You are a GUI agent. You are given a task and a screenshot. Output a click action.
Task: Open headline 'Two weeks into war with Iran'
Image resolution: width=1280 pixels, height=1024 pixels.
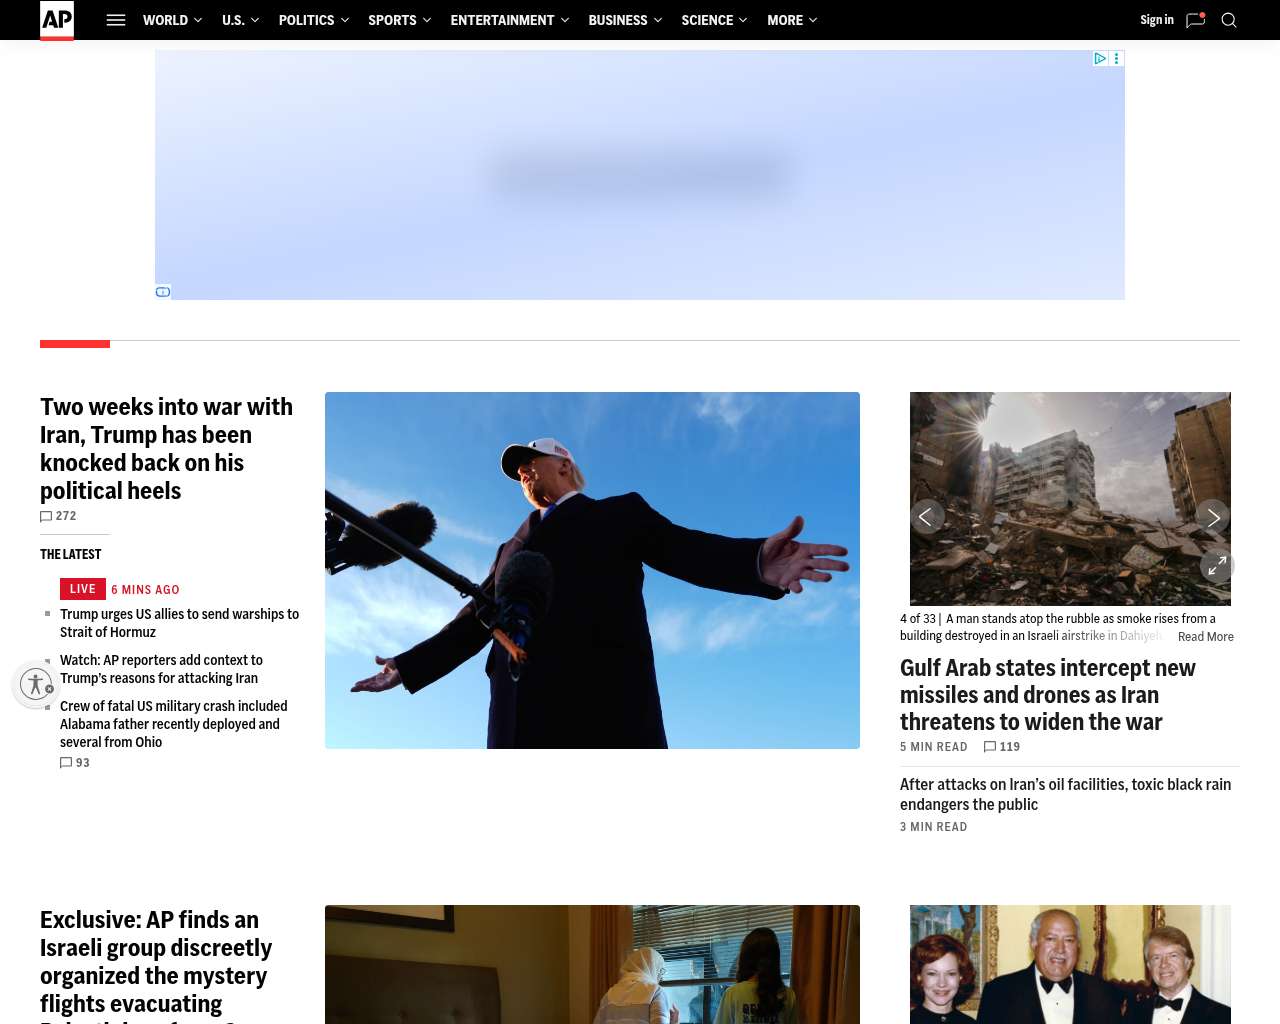point(167,449)
